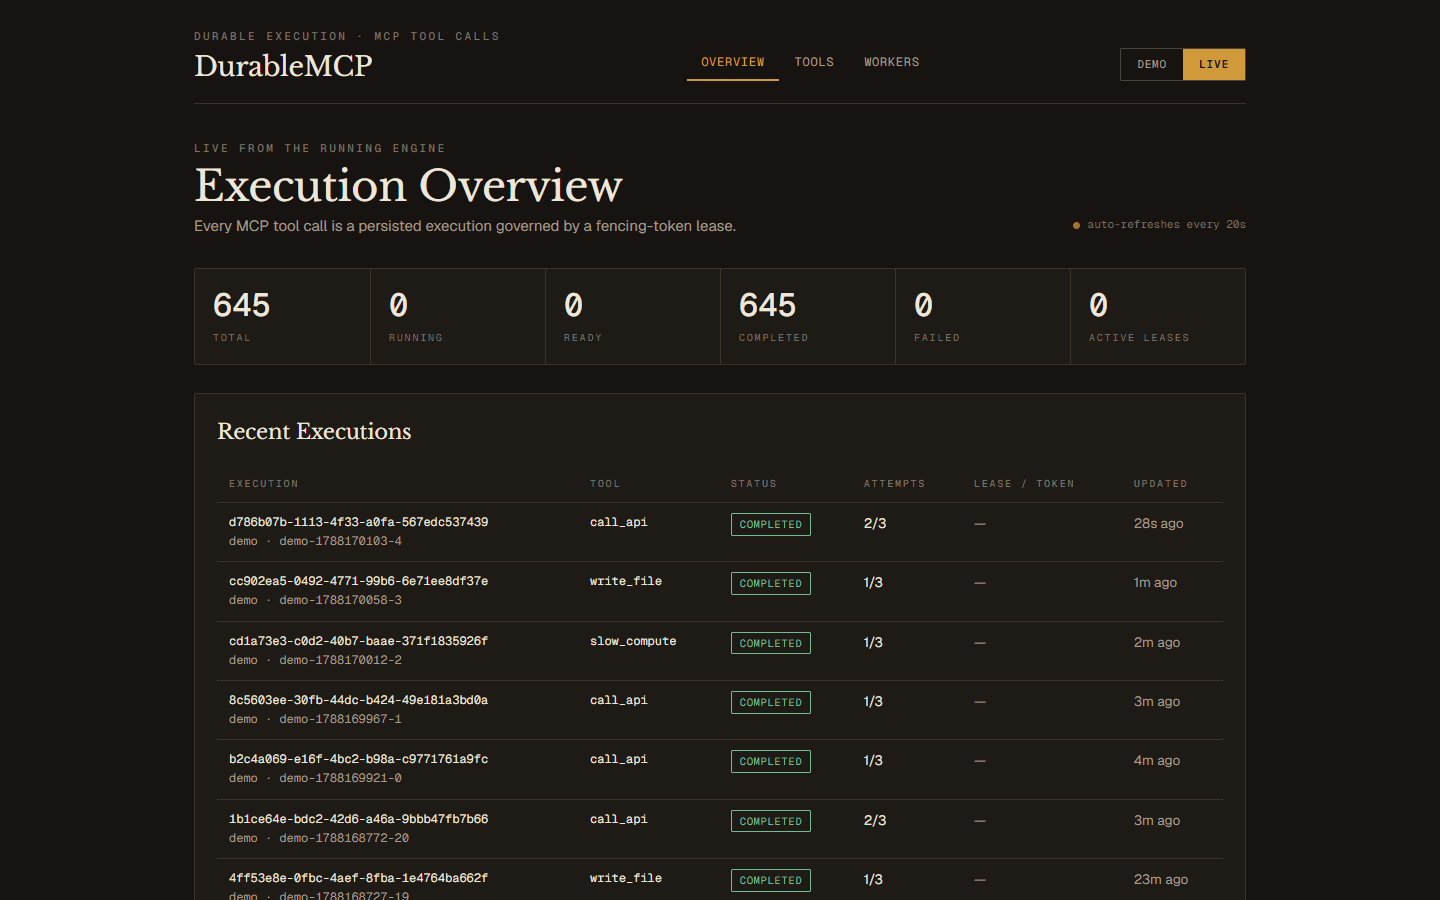Go to the Workers tab

[x=891, y=62]
